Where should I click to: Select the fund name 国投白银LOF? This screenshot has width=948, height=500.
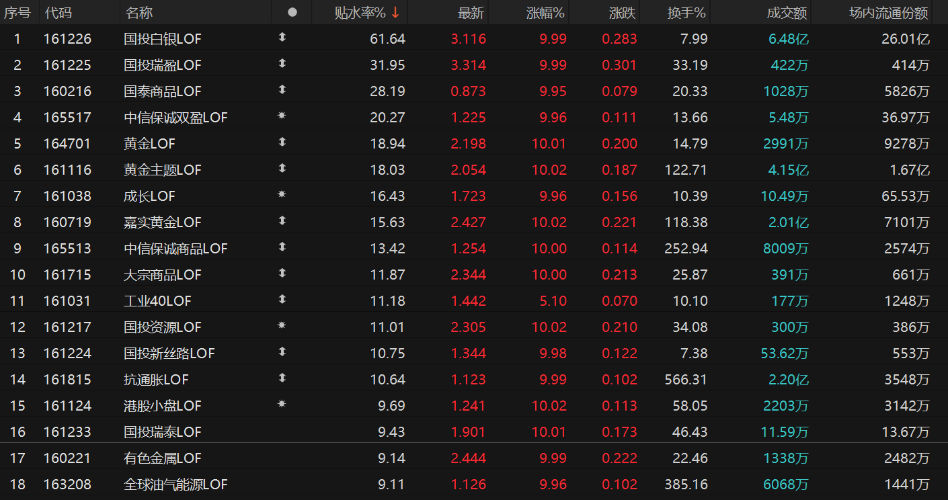tap(162, 39)
